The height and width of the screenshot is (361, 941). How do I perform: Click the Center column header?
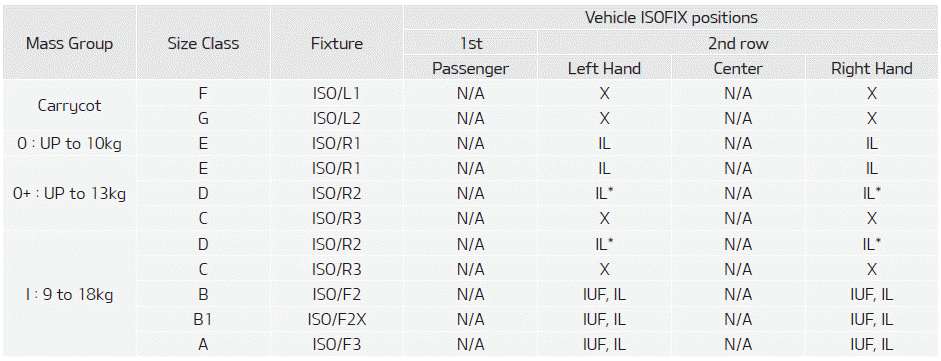click(x=738, y=68)
